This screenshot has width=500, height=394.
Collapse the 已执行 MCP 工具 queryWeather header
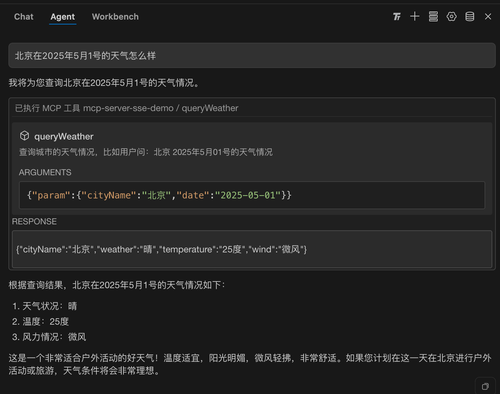pyautogui.click(x=252, y=108)
